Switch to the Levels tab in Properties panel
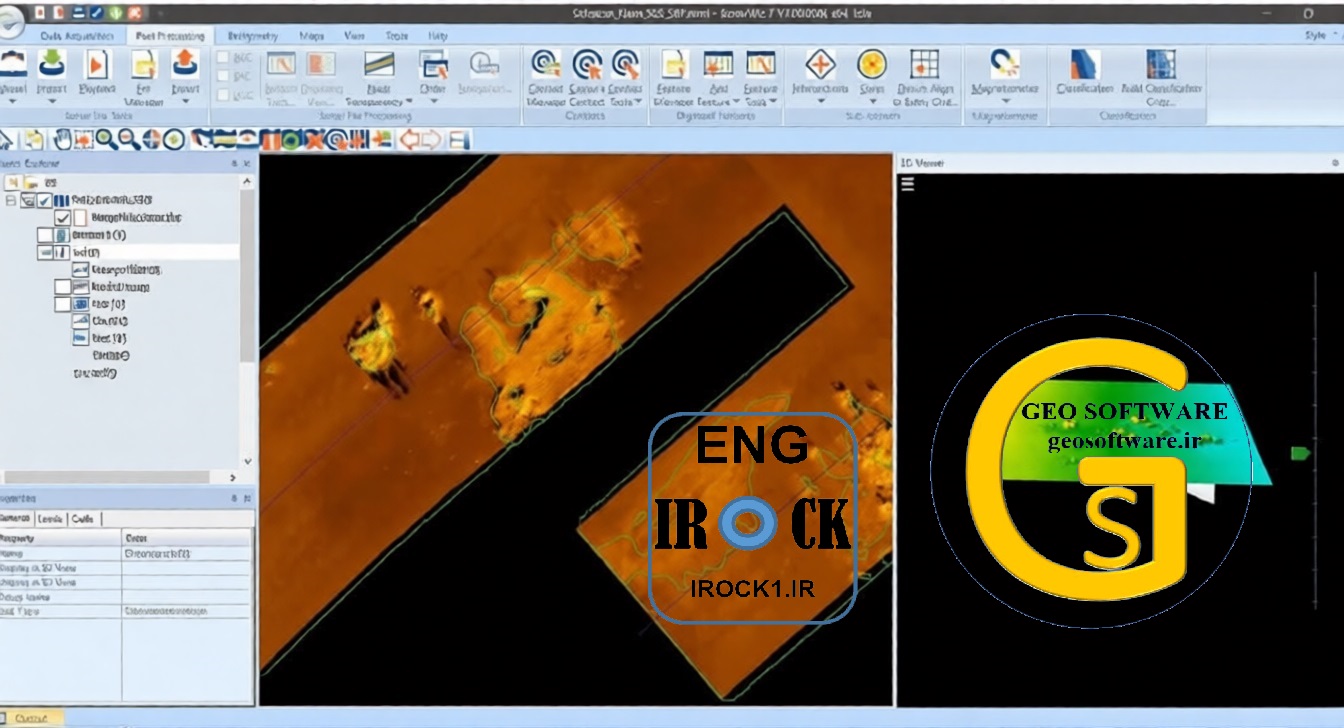 pyautogui.click(x=49, y=518)
